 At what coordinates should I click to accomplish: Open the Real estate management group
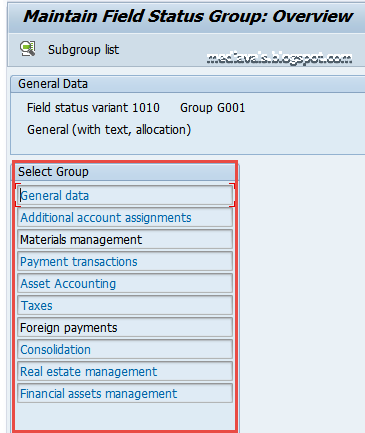pyautogui.click(x=125, y=372)
